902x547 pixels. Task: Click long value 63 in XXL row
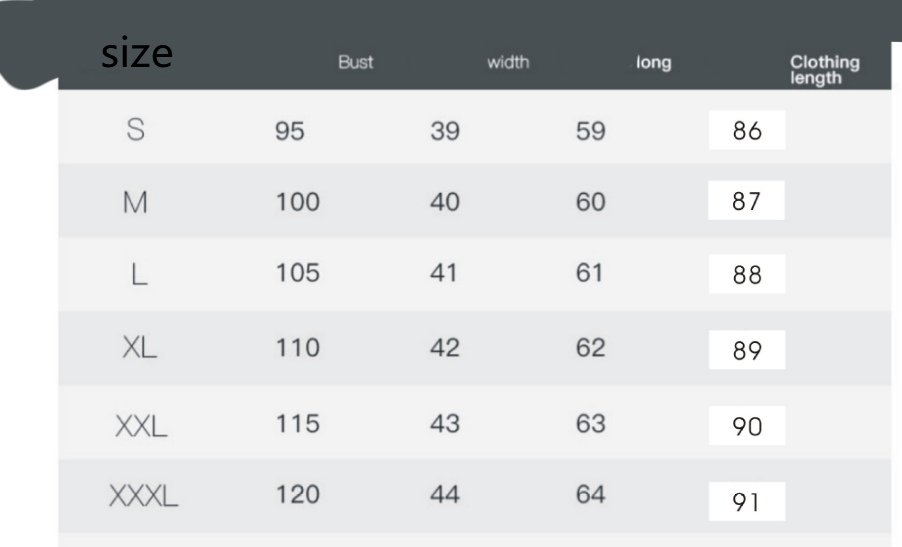pyautogui.click(x=591, y=424)
